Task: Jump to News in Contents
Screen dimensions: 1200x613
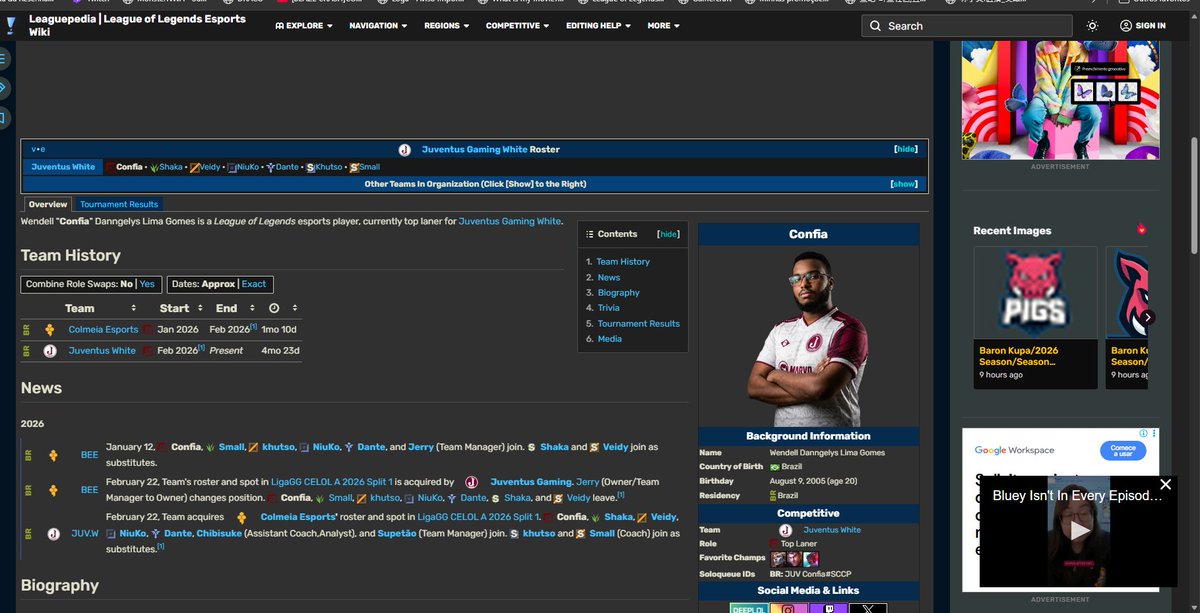Action: pos(608,277)
